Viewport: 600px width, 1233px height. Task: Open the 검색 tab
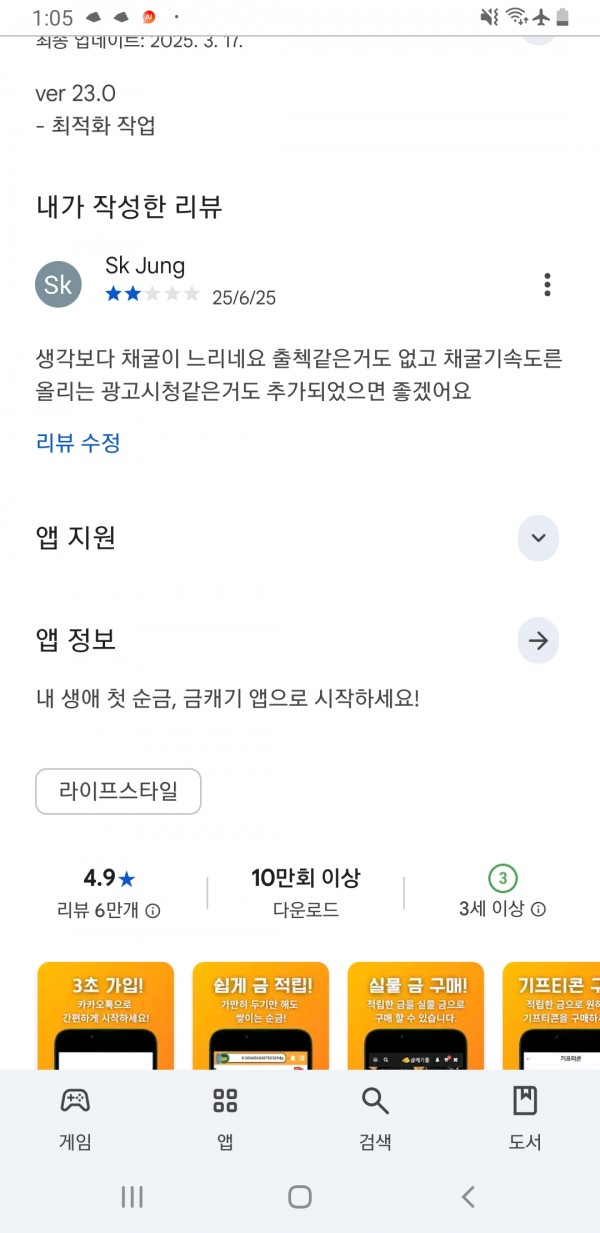pos(375,1119)
